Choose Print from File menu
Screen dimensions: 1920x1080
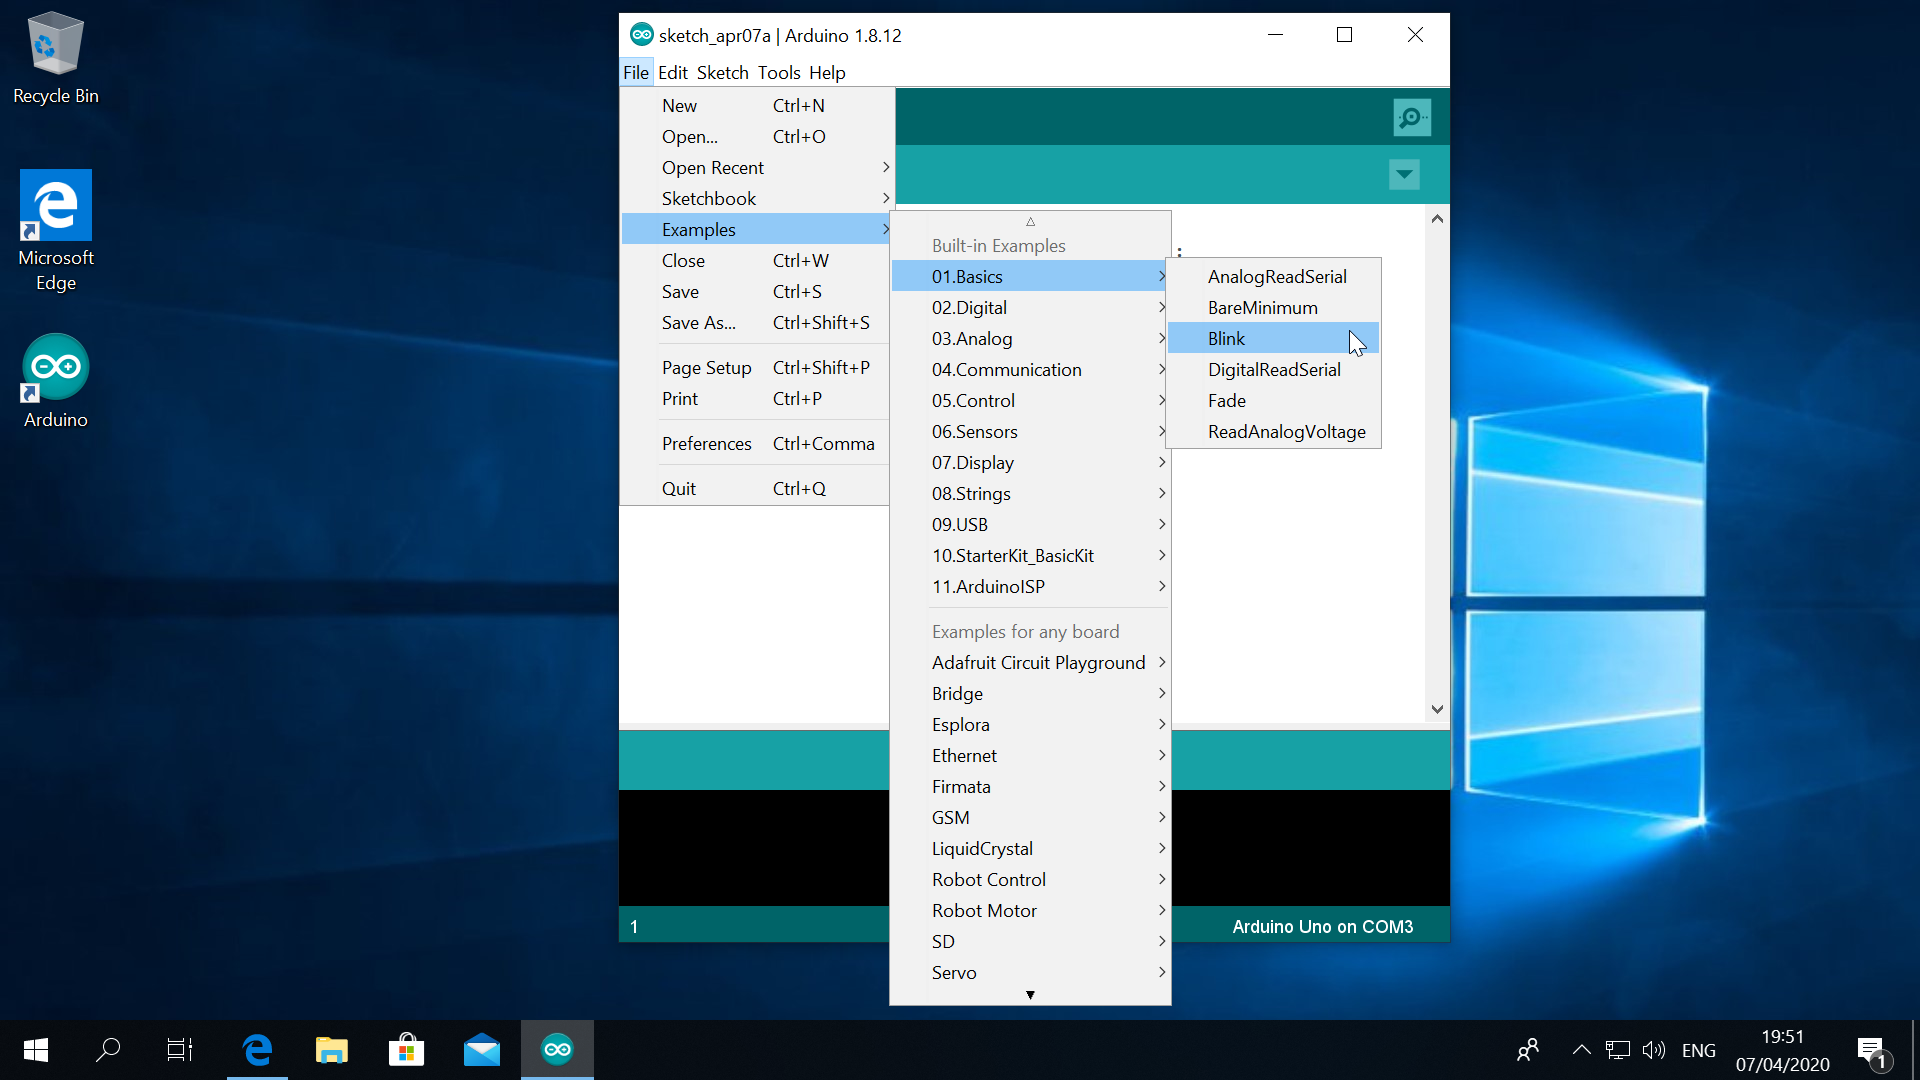click(757, 399)
